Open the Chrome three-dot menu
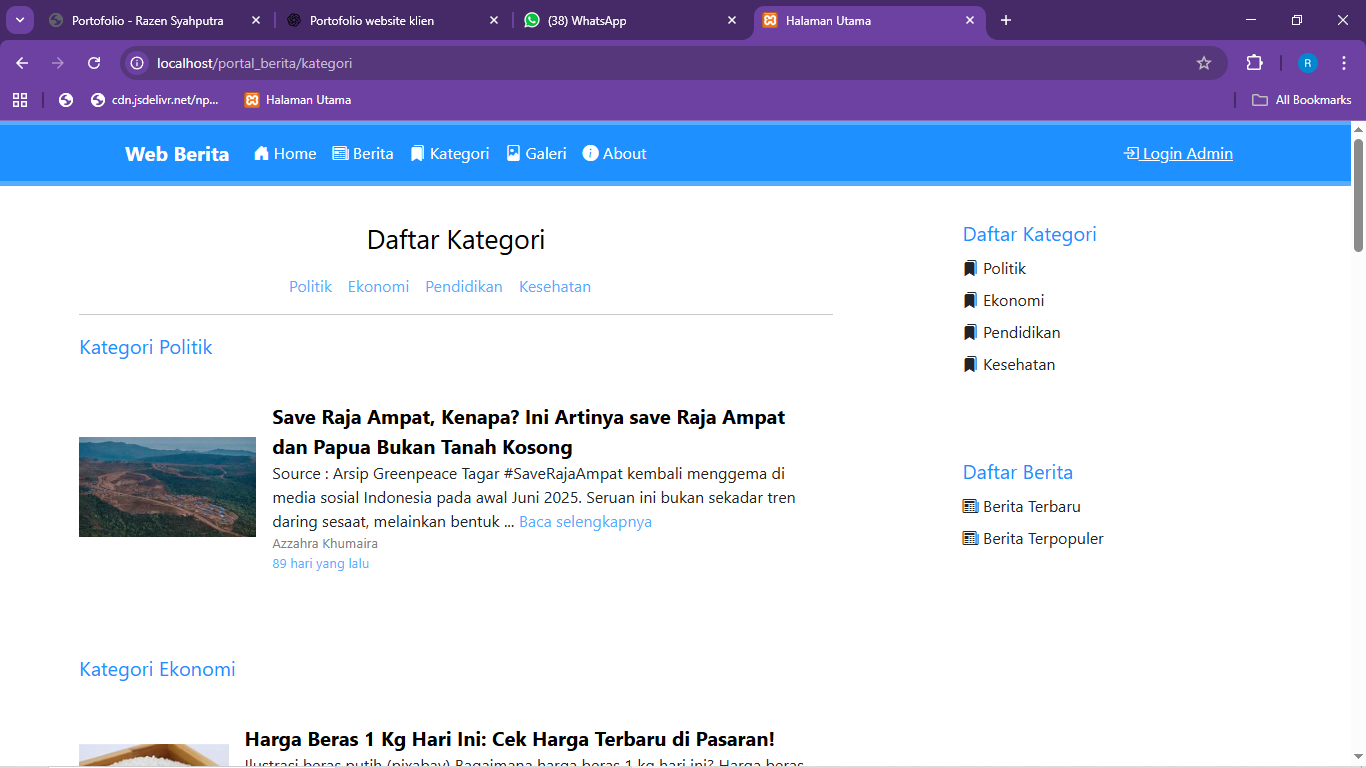Viewport: 1366px width, 768px height. (x=1344, y=62)
